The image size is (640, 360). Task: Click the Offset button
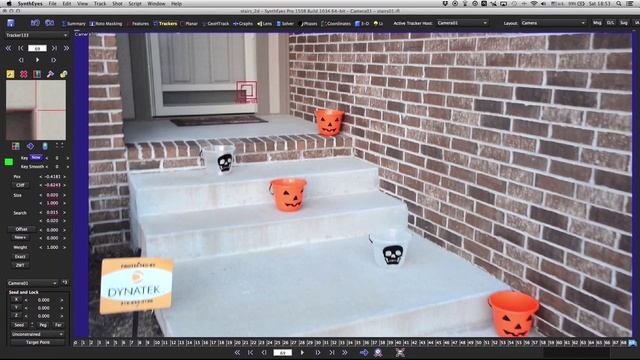(21, 229)
